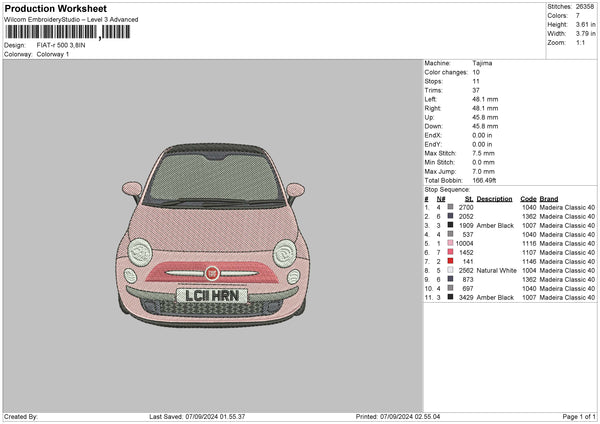
Task: Click the red FIAT badge on the car
Action: click(x=212, y=272)
